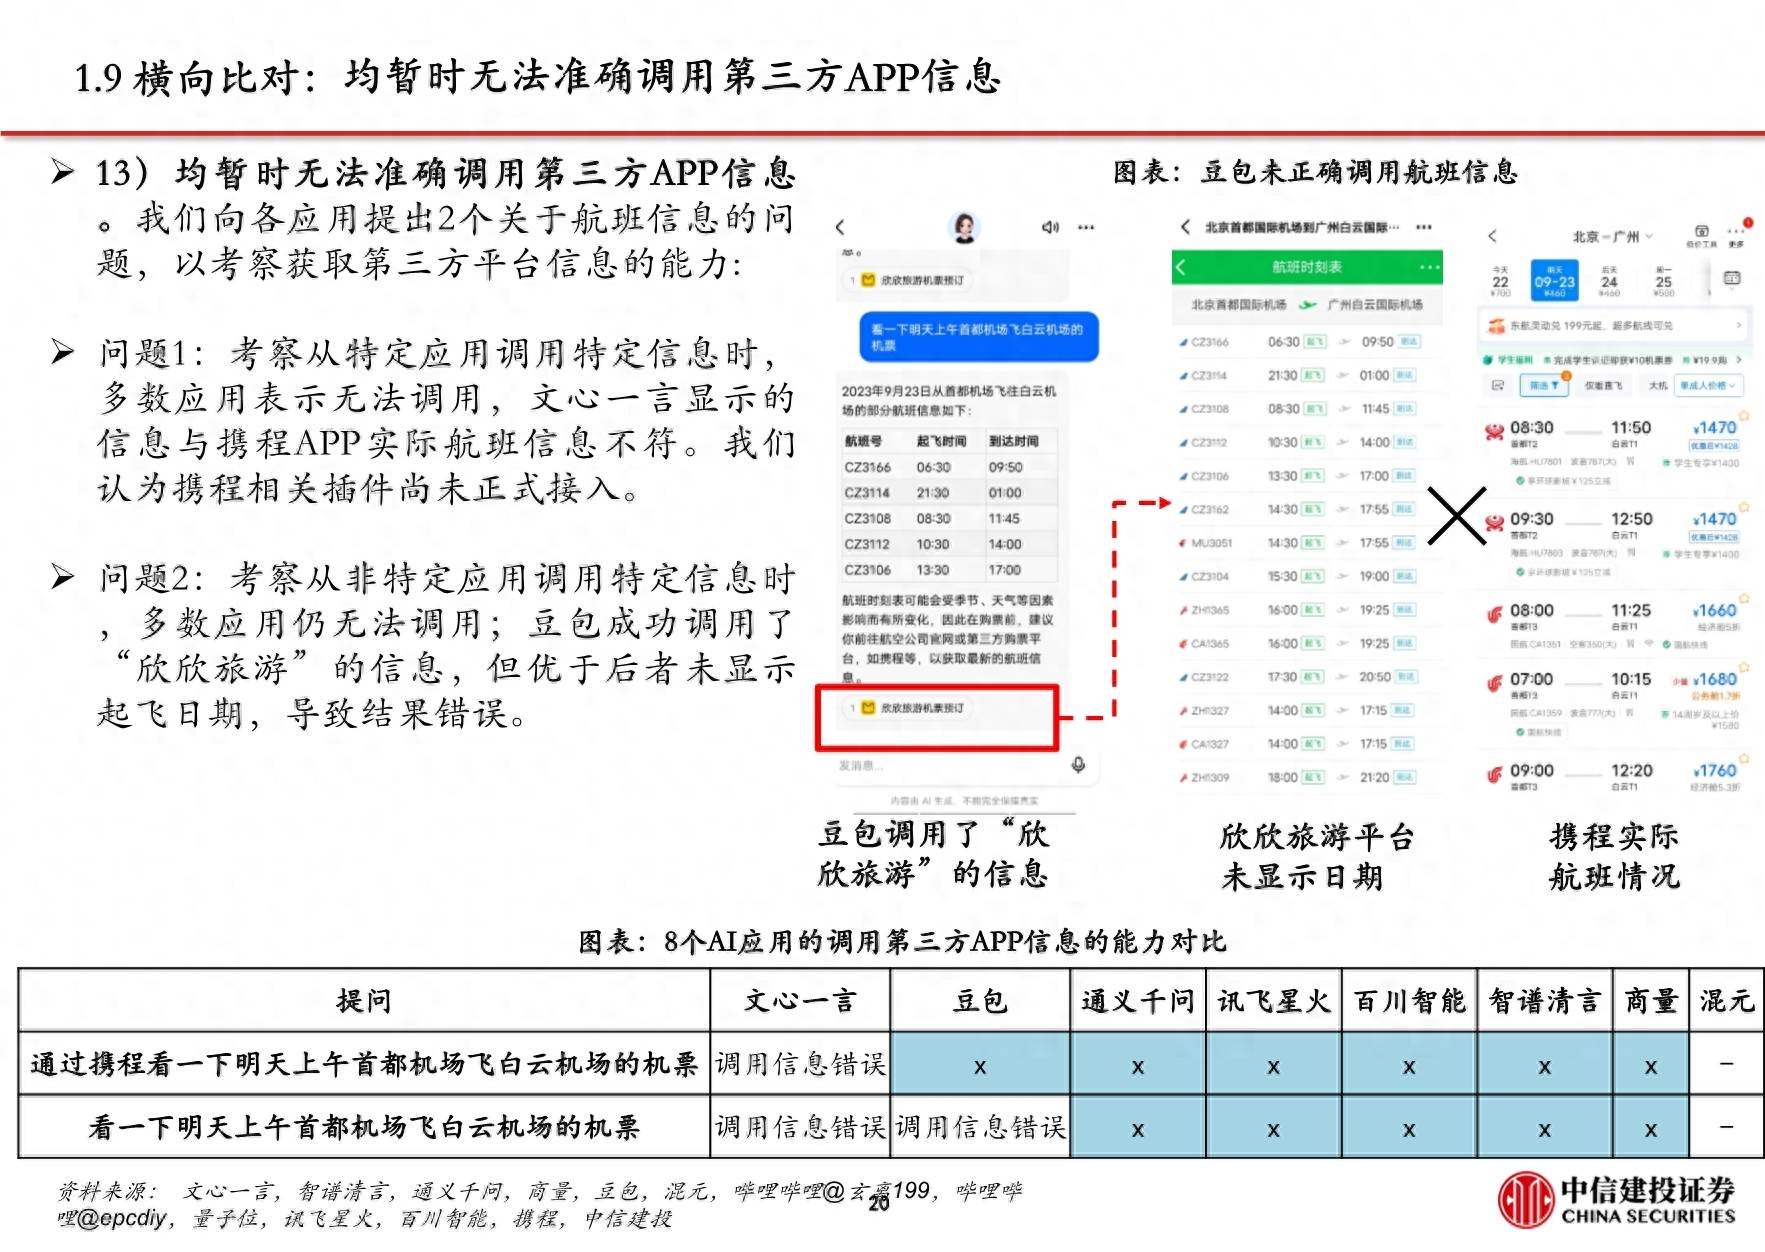Expand the 学生福利 promotion strip arrow
This screenshot has width=1765, height=1252.
coord(1739,359)
